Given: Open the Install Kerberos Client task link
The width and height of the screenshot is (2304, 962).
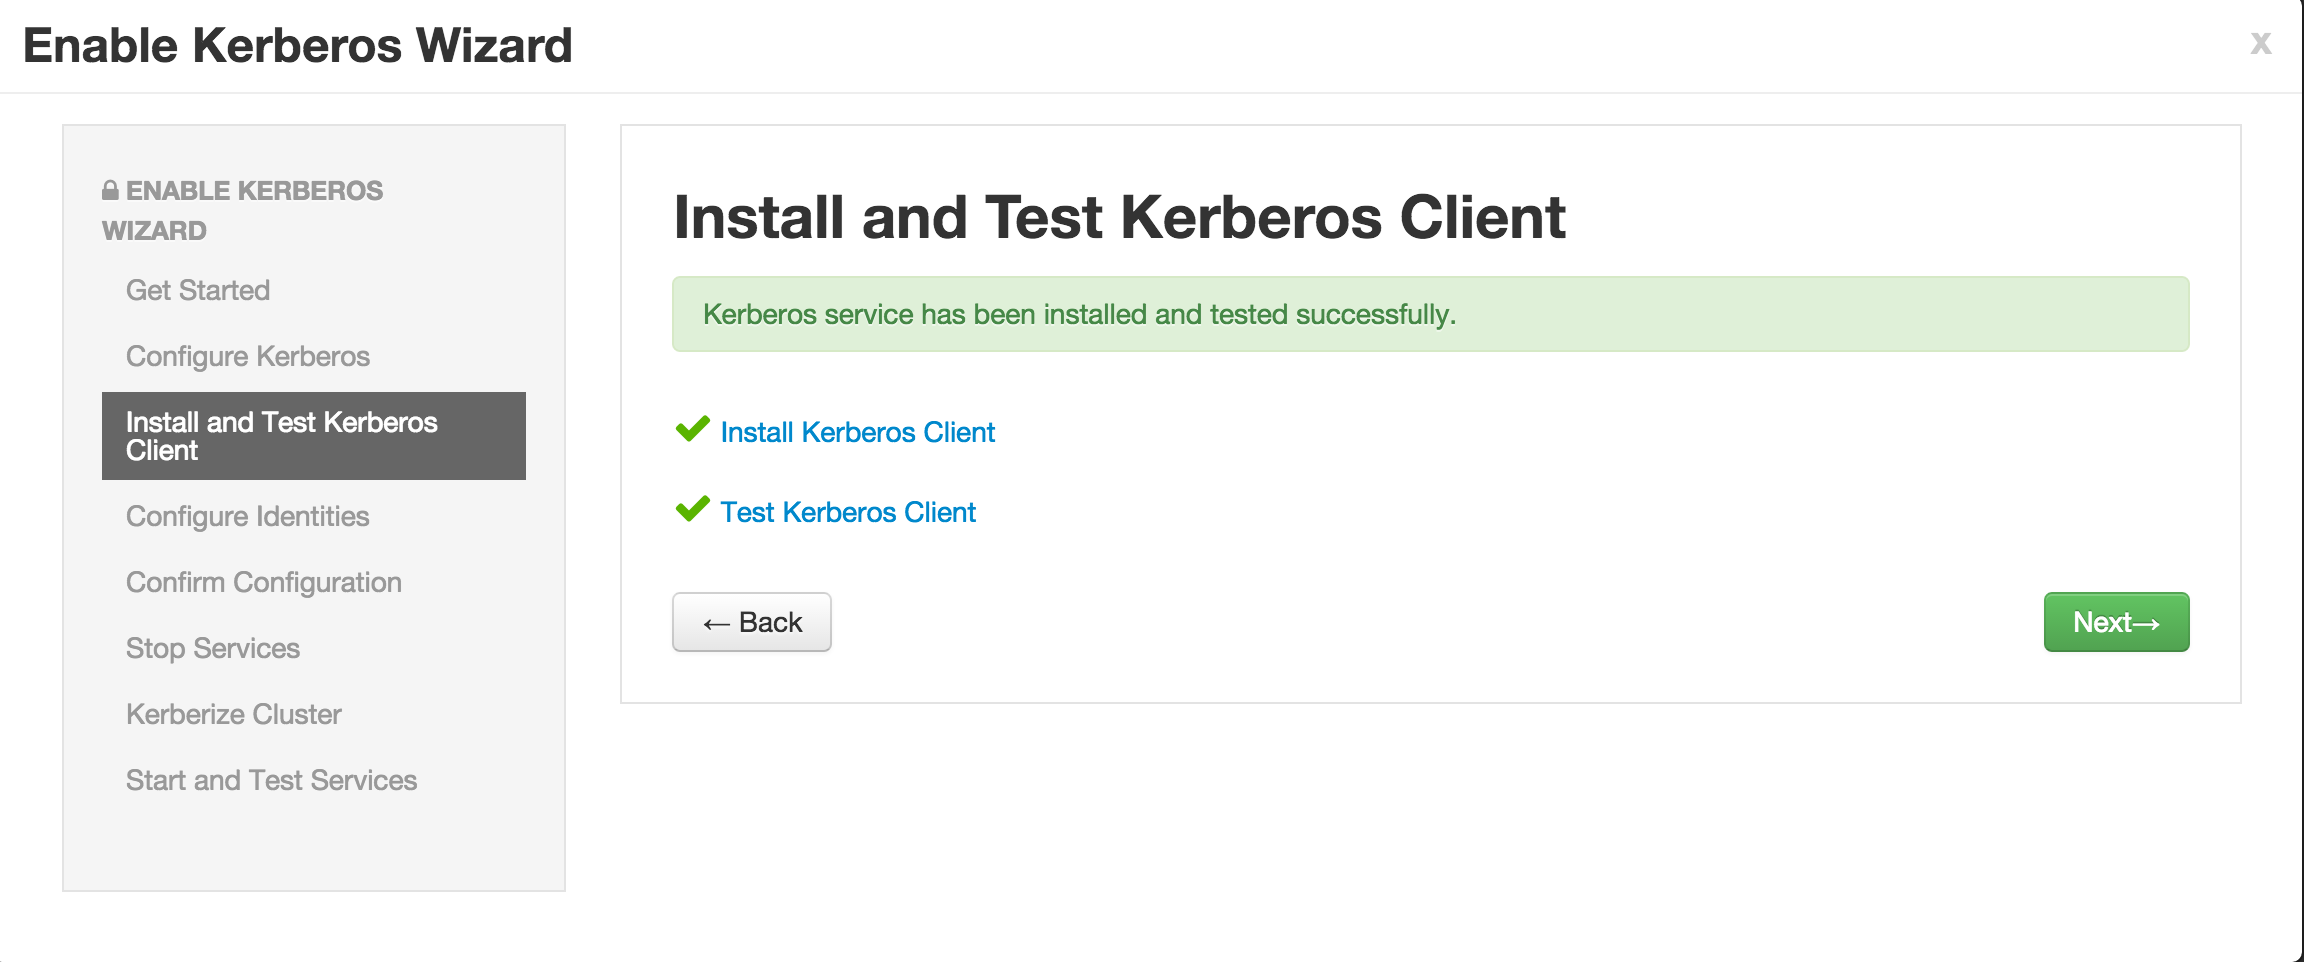Looking at the screenshot, I should coord(858,432).
